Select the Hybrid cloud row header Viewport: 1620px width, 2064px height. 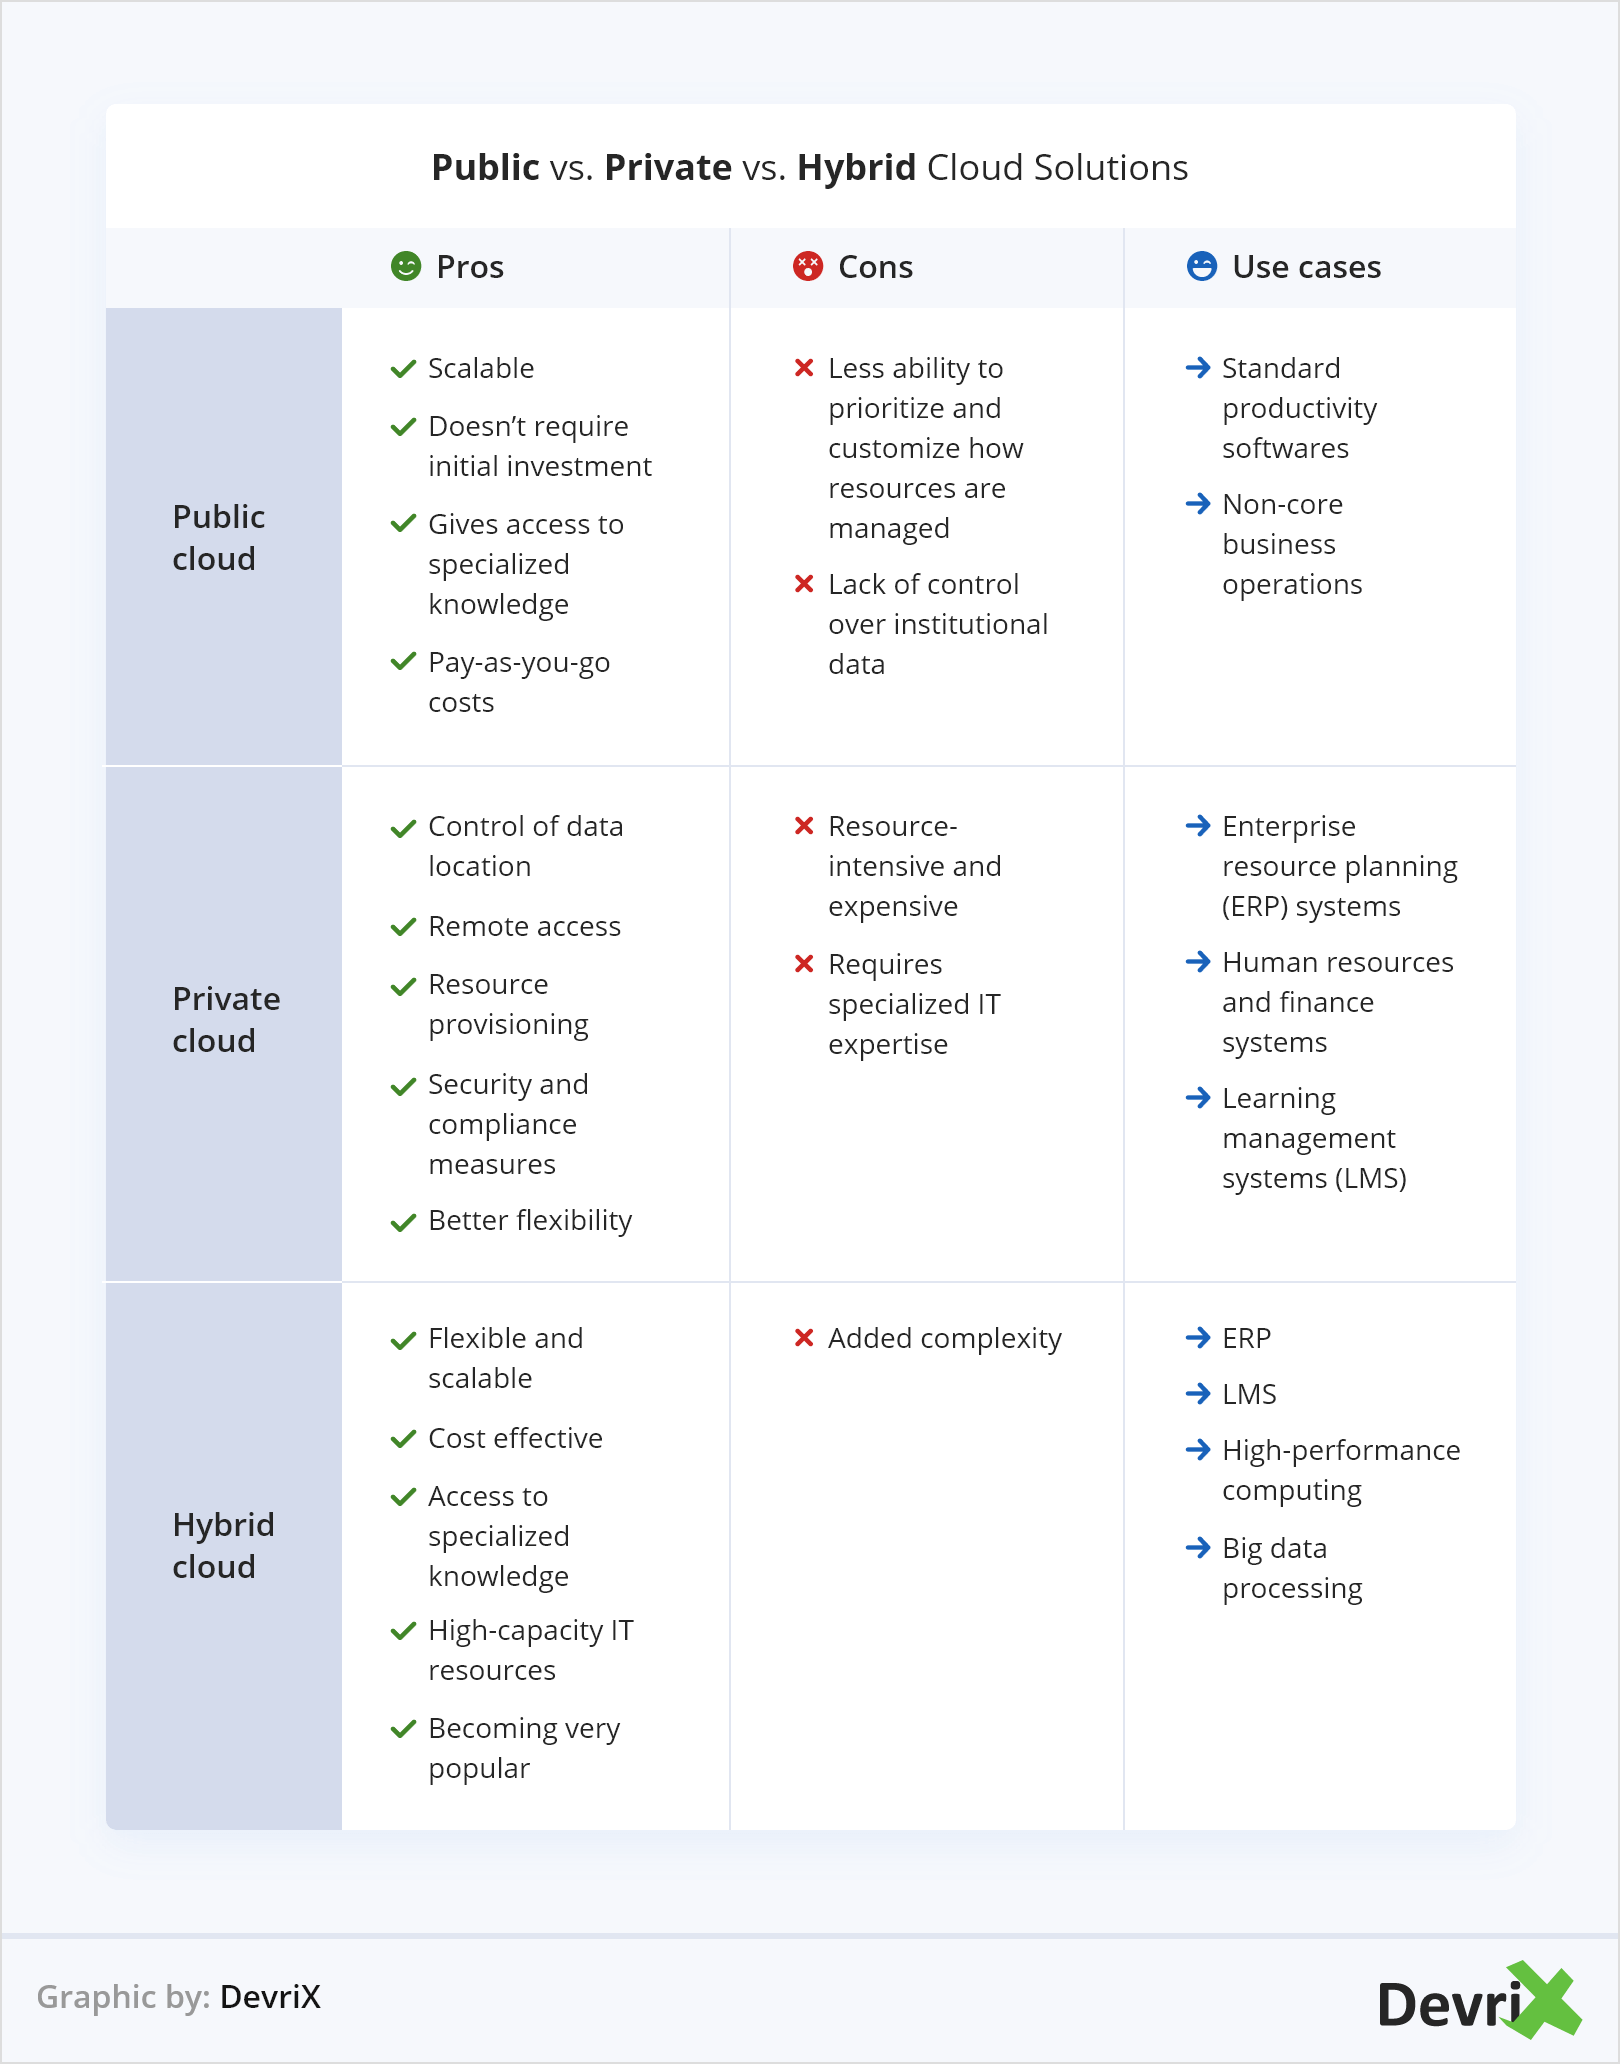pos(223,1546)
